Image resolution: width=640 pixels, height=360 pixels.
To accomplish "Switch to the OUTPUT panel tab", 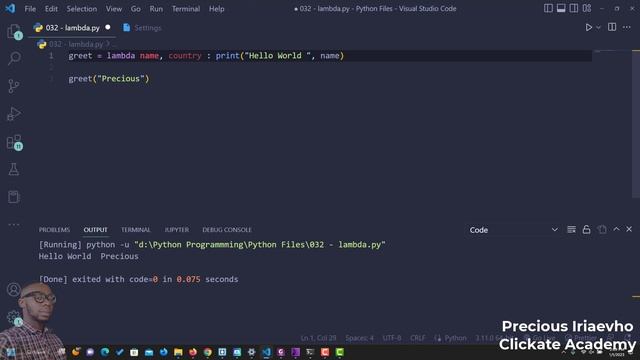I will click(x=96, y=230).
